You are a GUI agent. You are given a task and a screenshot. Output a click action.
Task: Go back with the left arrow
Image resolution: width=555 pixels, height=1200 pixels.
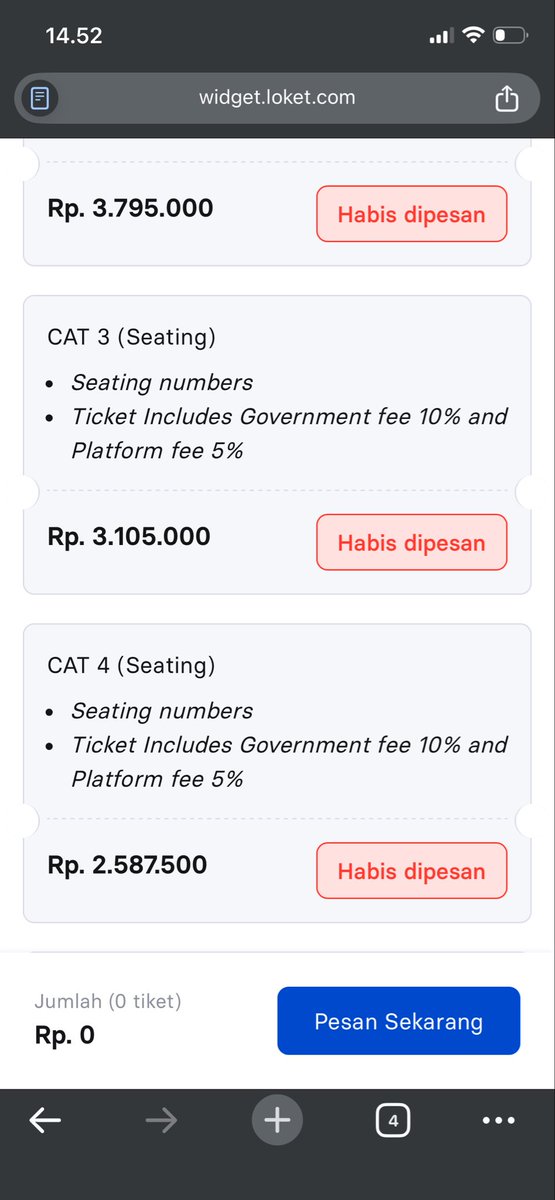coord(45,1121)
